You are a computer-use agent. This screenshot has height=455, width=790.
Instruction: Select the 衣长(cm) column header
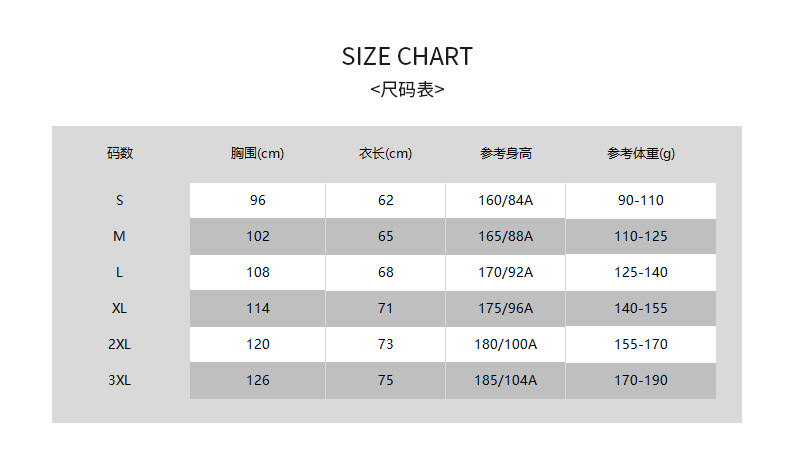pyautogui.click(x=385, y=153)
